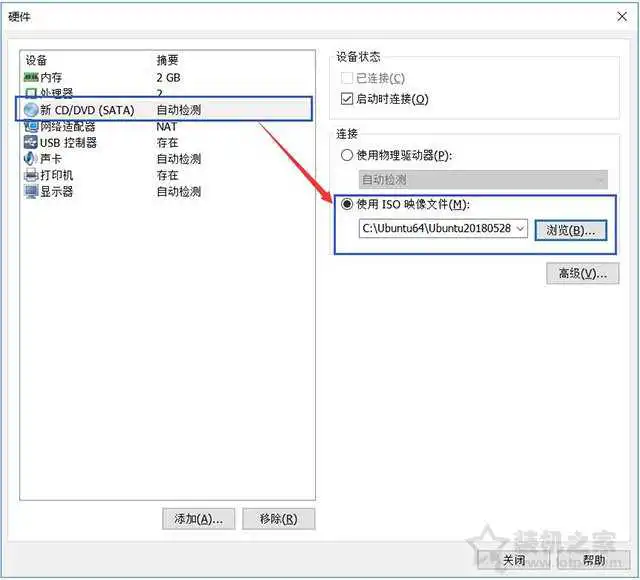The height and width of the screenshot is (580, 640).
Task: Click the NAT summary value
Action: 167,127
